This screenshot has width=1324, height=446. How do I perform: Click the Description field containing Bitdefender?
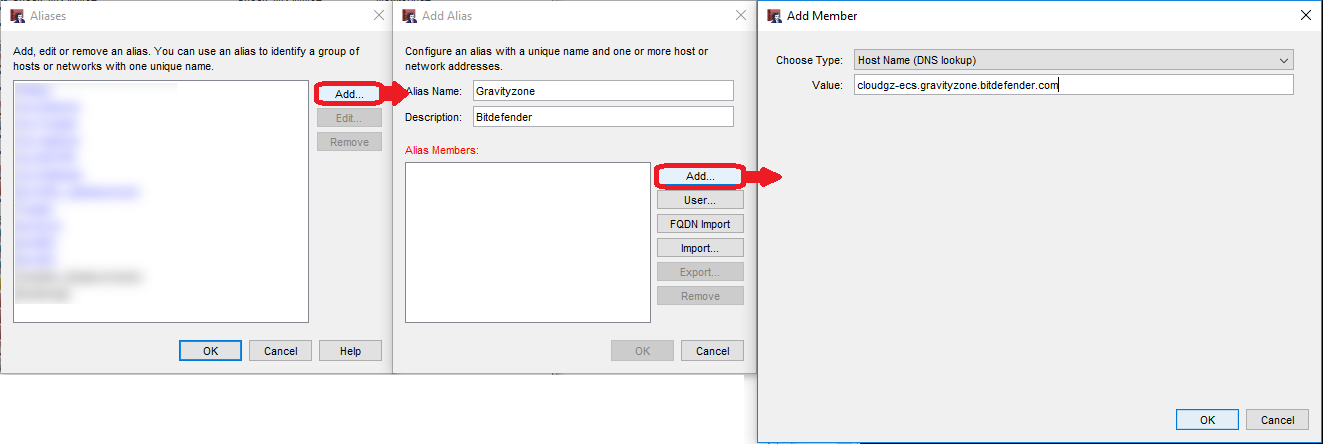pyautogui.click(x=602, y=117)
